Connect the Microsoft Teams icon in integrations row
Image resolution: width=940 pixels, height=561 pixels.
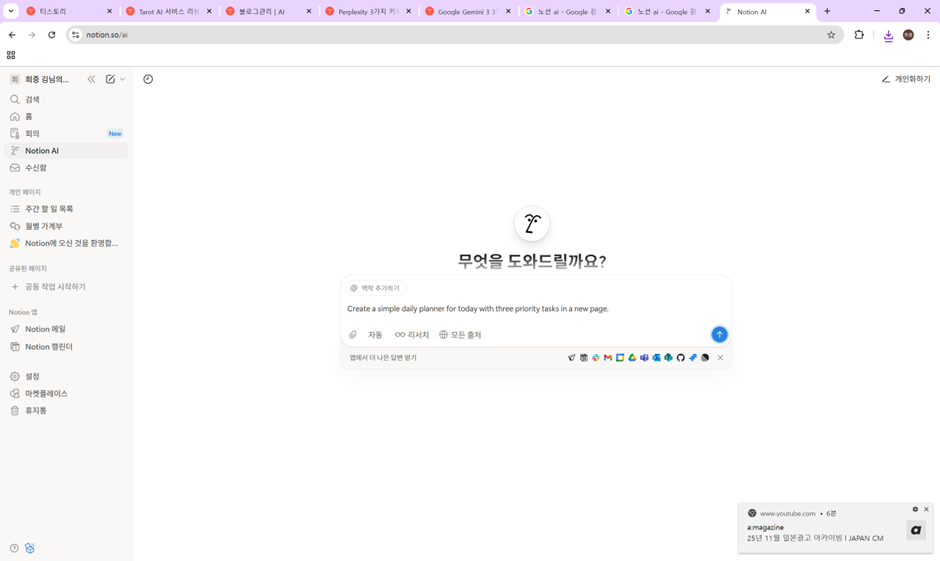[x=644, y=358]
